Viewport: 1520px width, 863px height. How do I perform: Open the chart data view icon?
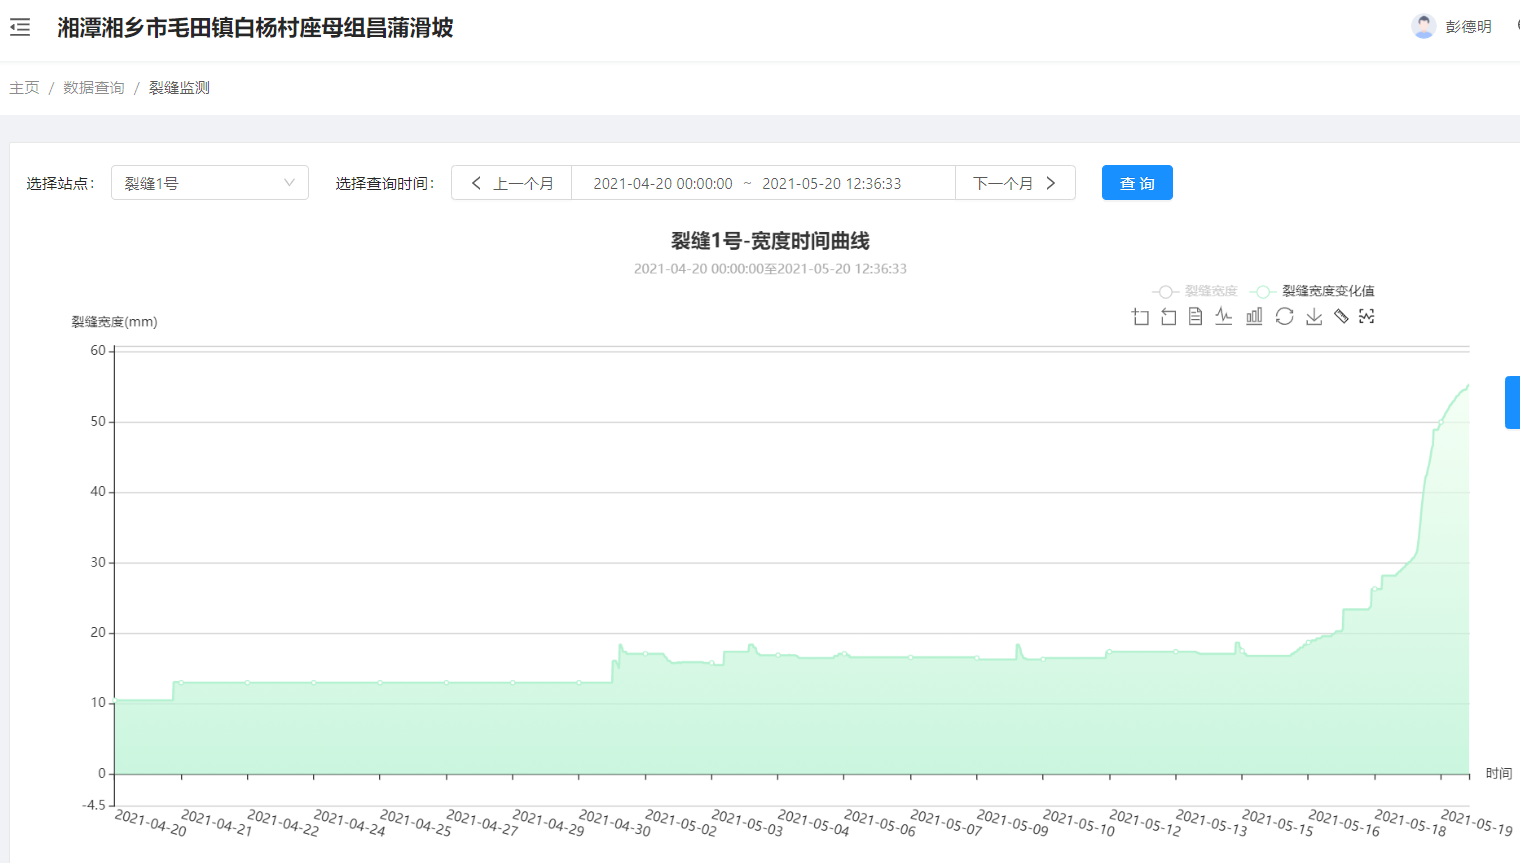click(1196, 317)
